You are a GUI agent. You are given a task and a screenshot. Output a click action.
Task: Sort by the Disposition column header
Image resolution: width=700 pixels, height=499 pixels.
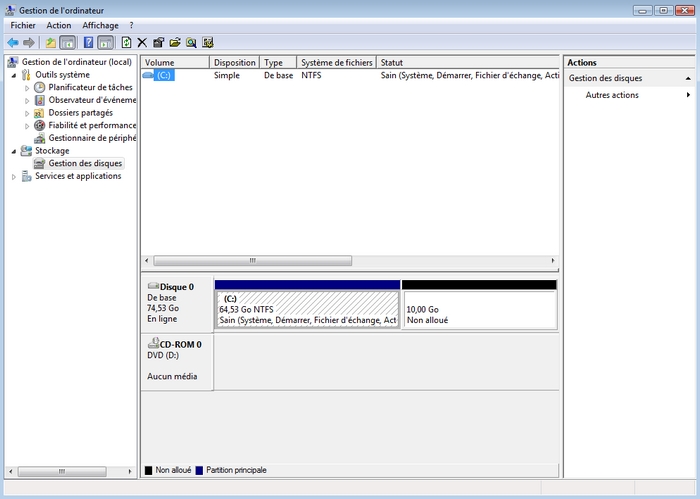pos(234,62)
